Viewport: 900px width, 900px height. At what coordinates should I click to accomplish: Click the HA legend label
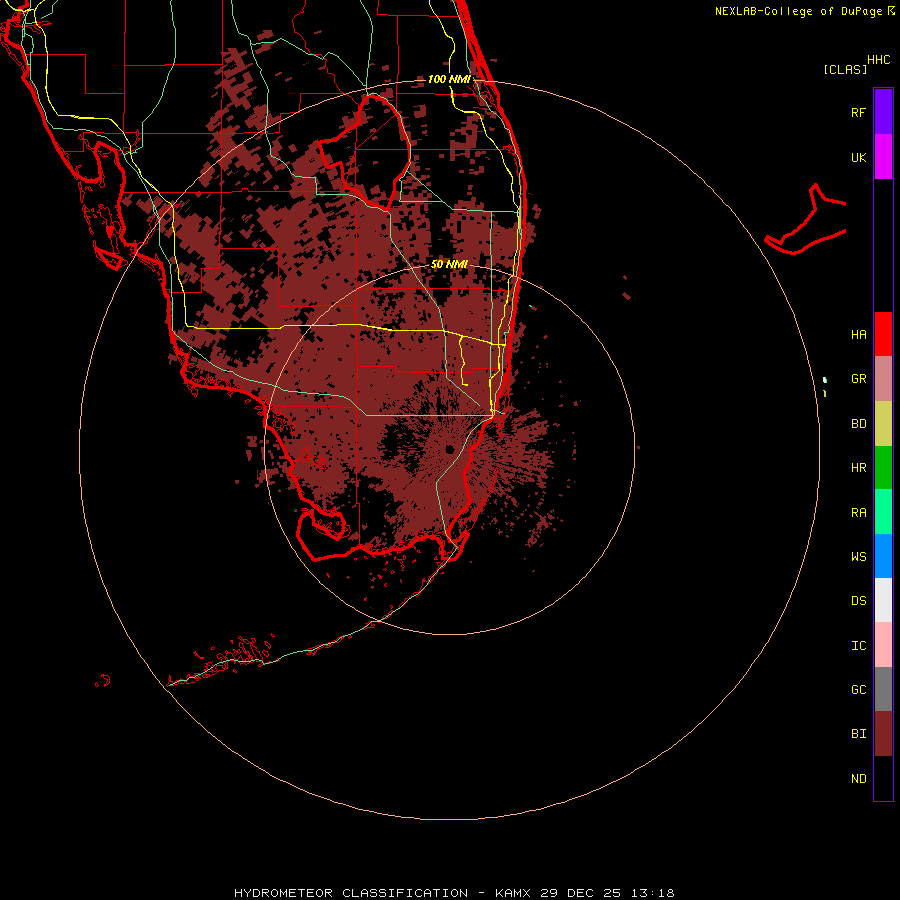(858, 335)
